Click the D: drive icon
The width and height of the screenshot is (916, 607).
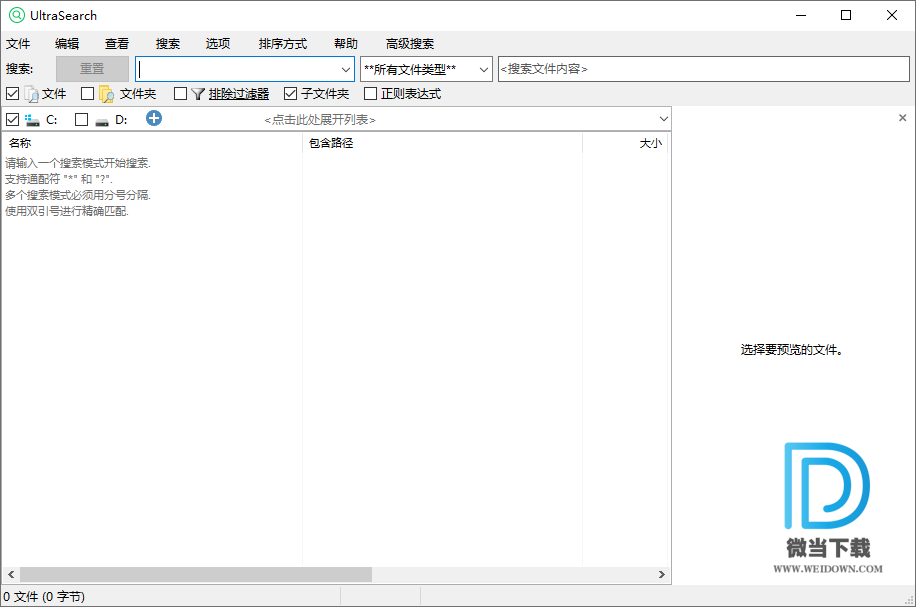click(x=102, y=120)
